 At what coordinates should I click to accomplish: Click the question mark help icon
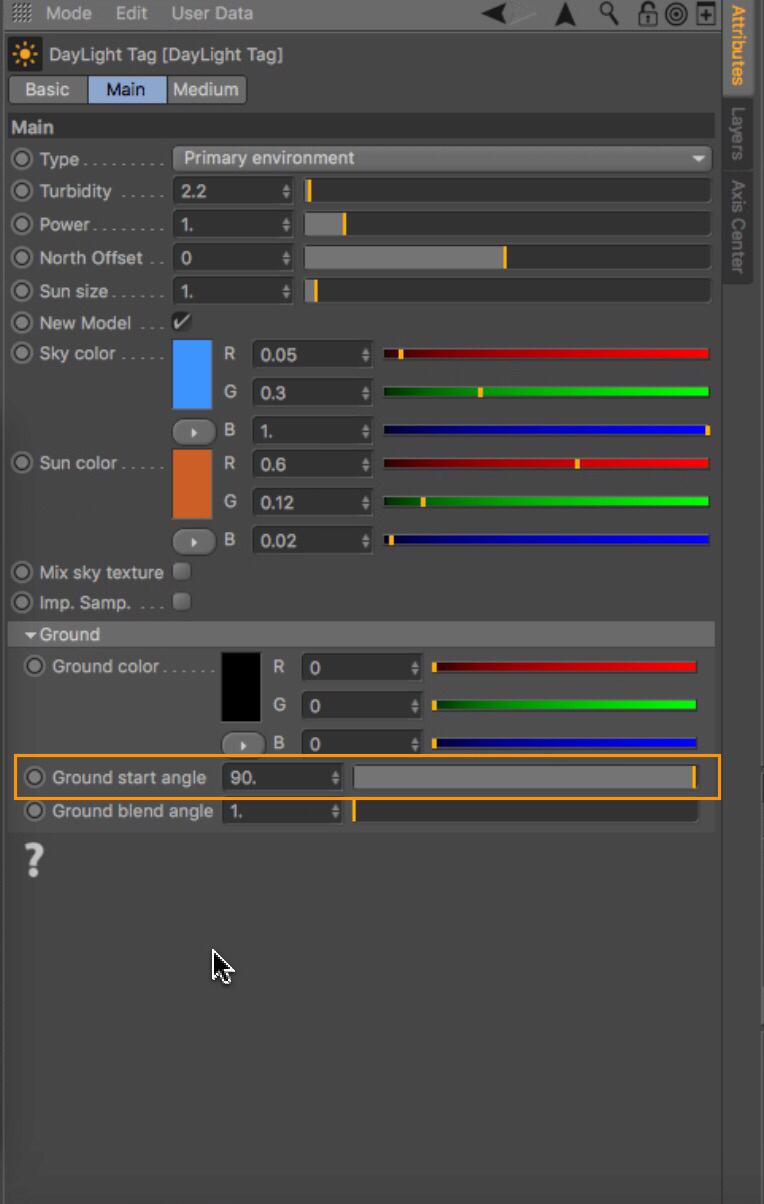(x=34, y=860)
